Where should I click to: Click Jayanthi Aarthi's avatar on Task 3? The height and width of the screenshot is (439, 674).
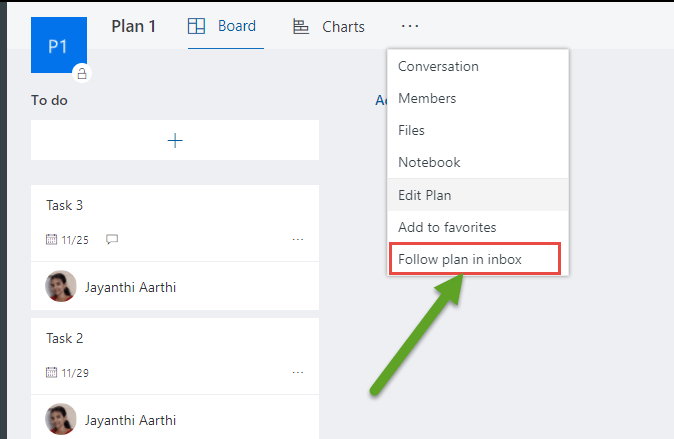[61, 287]
